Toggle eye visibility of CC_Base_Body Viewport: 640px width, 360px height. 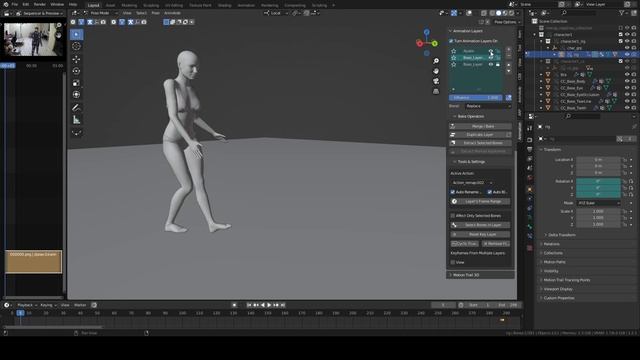(x=627, y=81)
